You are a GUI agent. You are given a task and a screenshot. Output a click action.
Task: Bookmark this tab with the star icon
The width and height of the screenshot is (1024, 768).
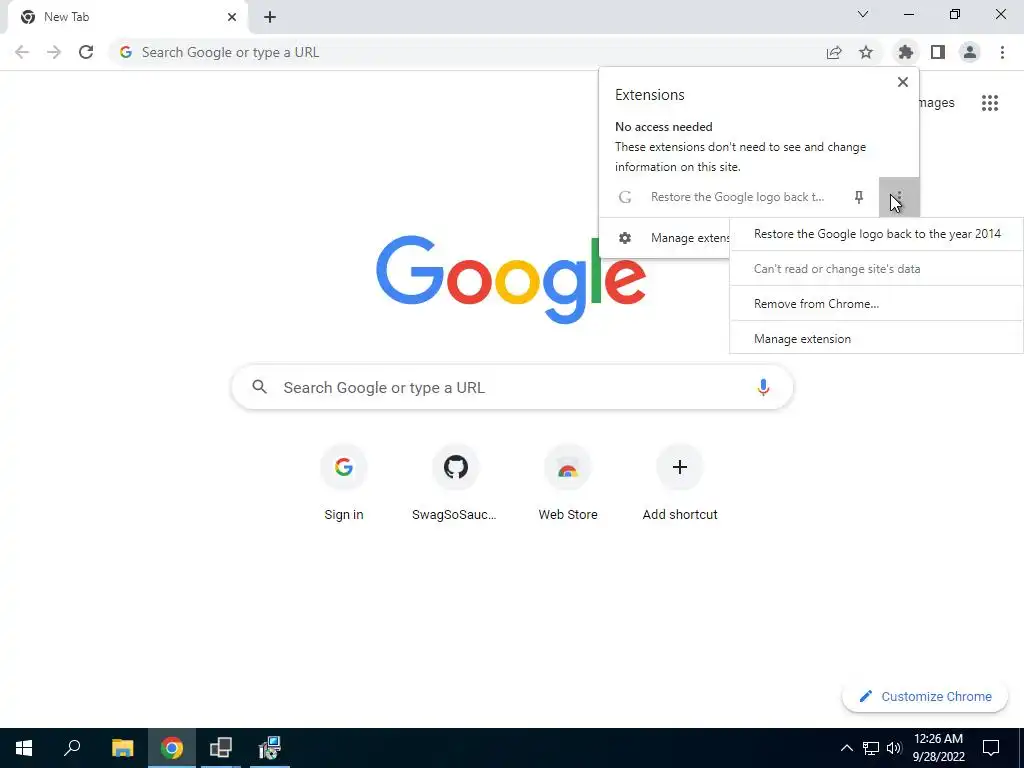(x=866, y=52)
